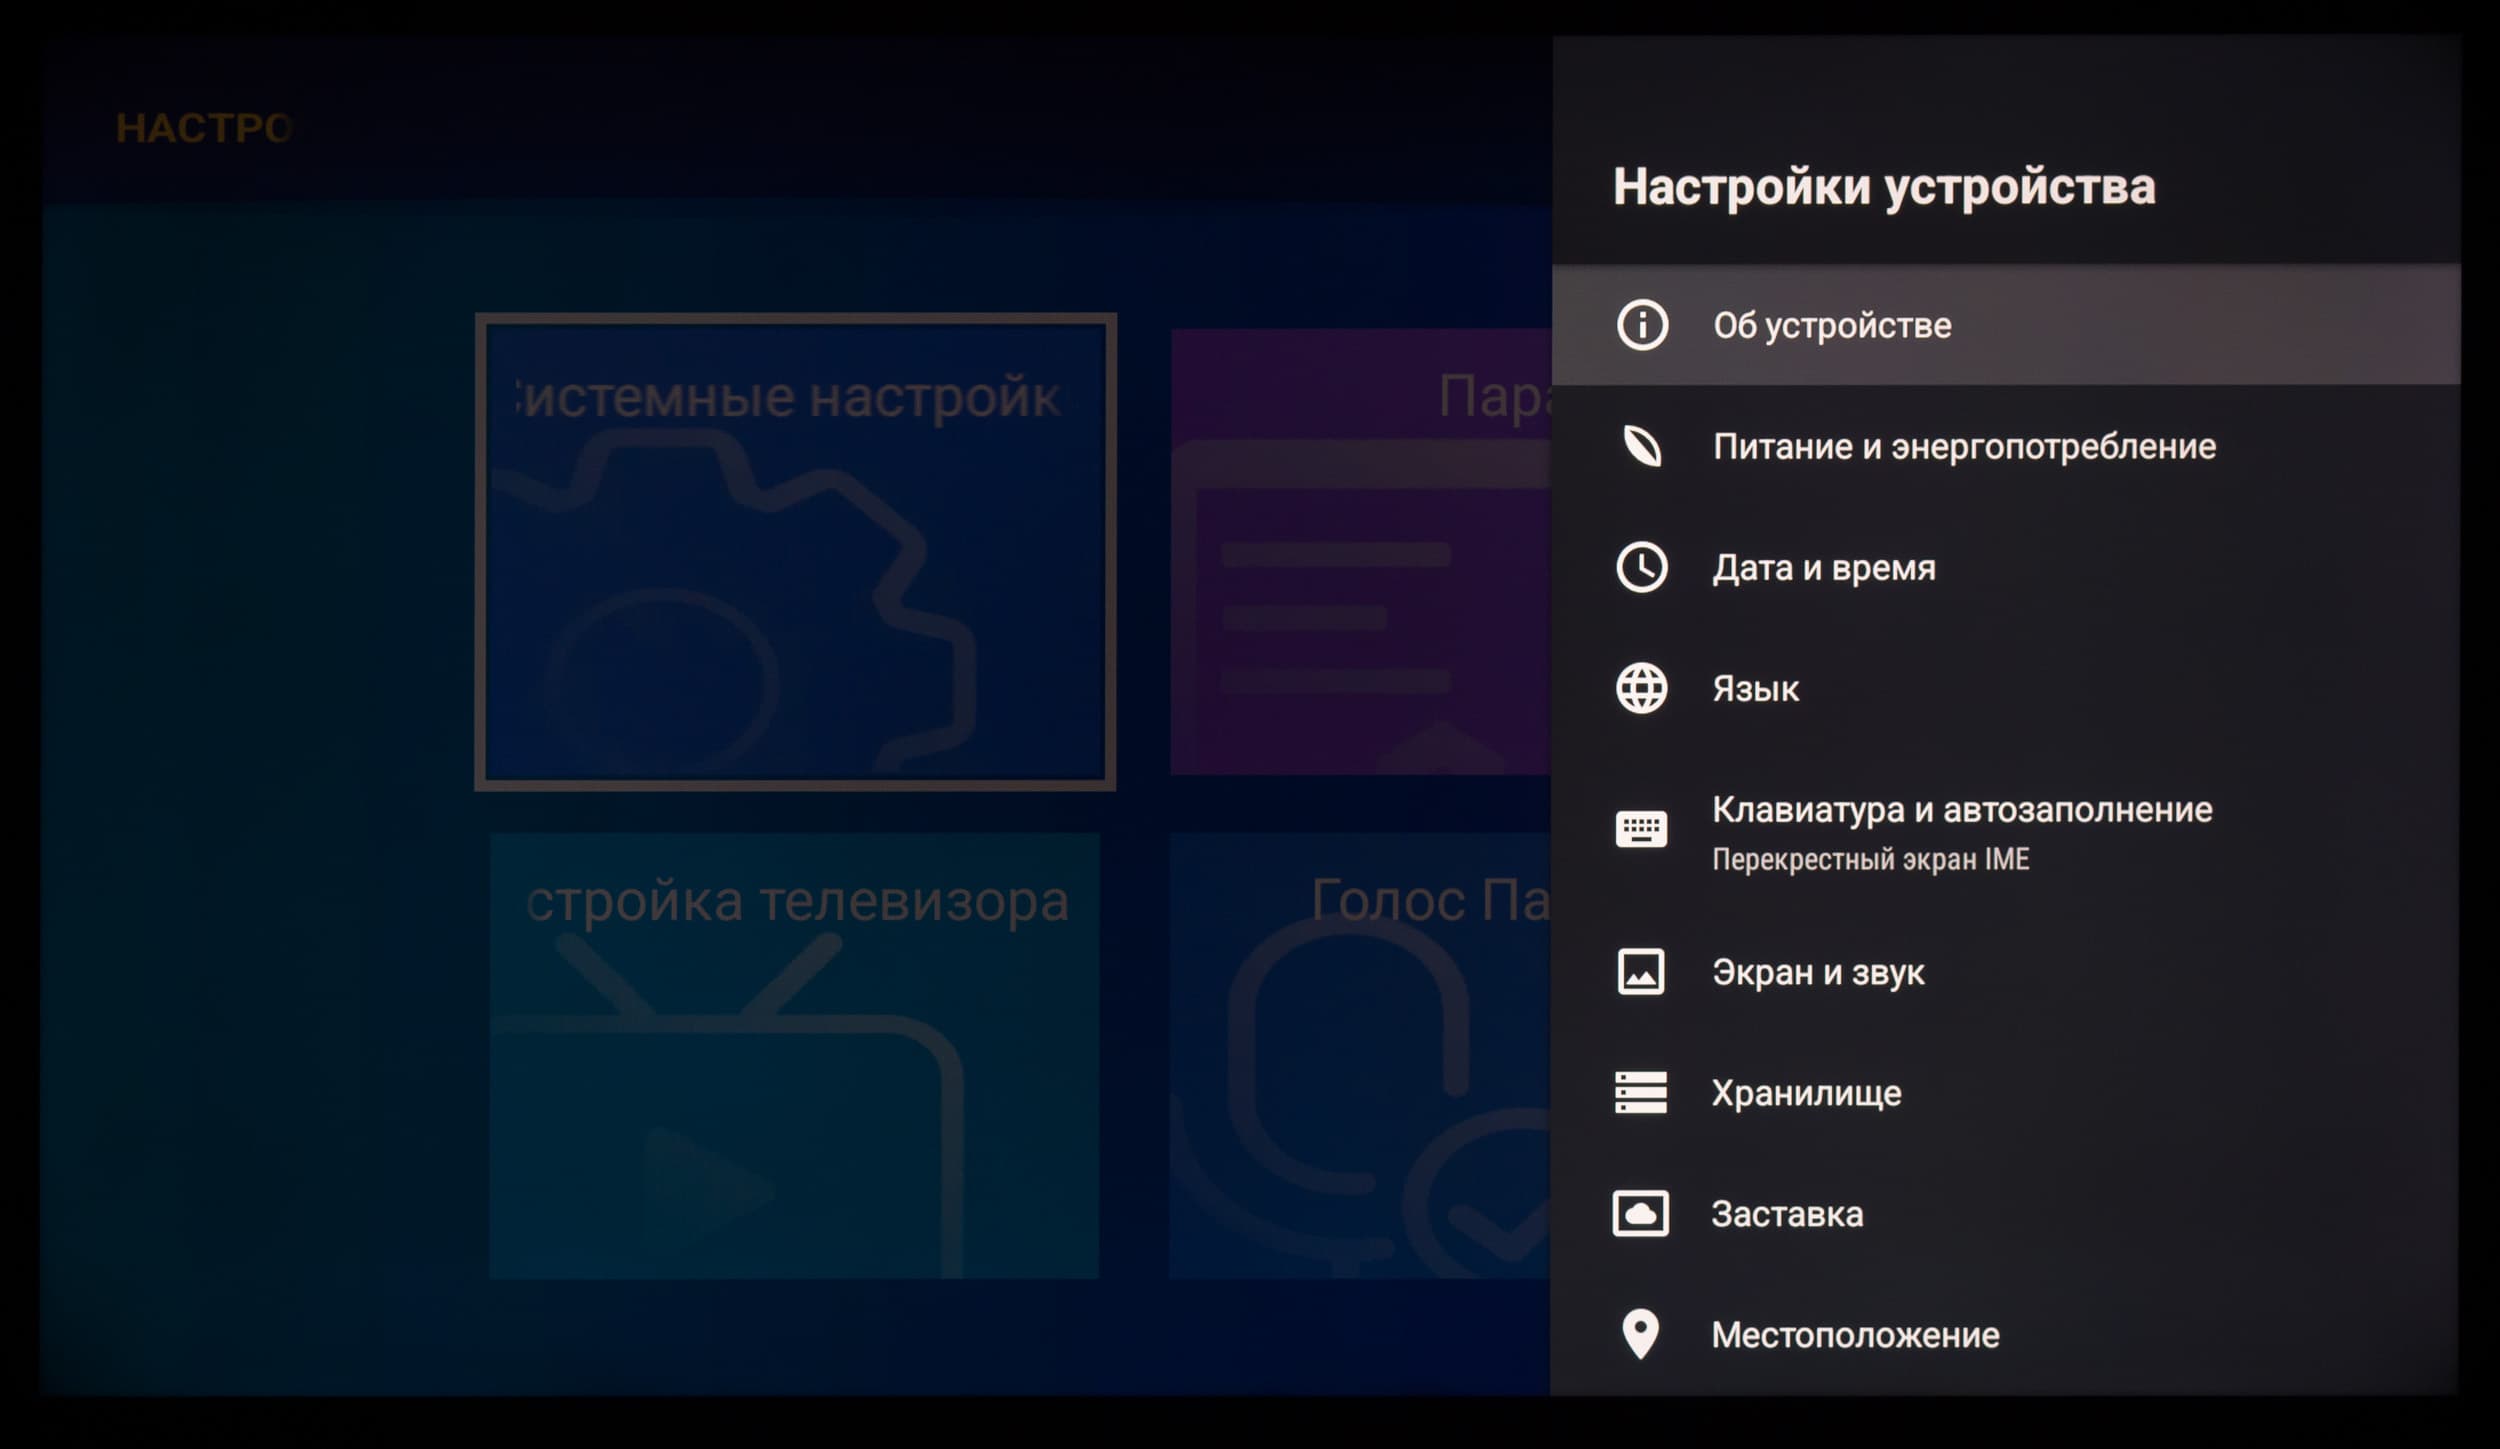Click the storage stack icon
Screen dimensions: 2500x1449
pyautogui.click(x=1641, y=1092)
